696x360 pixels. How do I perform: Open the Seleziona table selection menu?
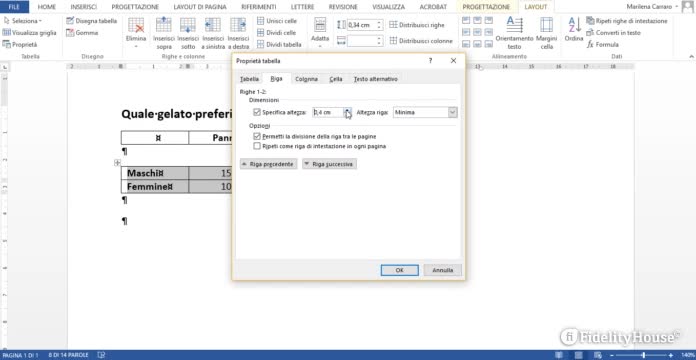[22, 21]
